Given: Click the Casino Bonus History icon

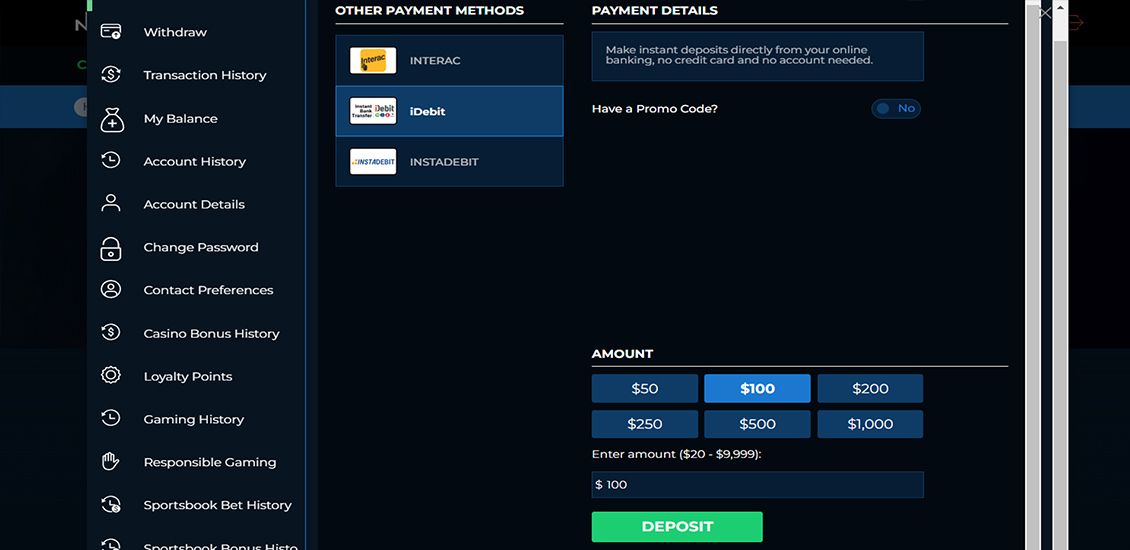Looking at the screenshot, I should pyautogui.click(x=110, y=332).
